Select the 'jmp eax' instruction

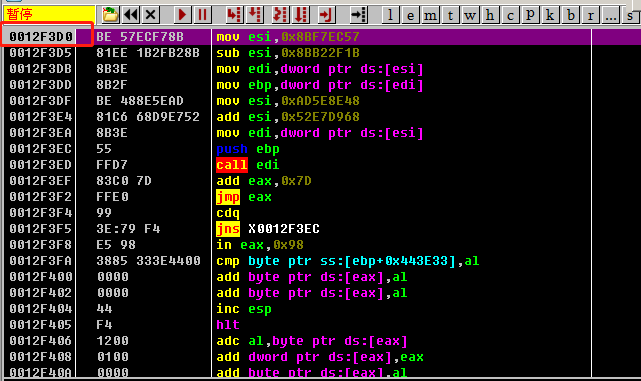click(244, 197)
